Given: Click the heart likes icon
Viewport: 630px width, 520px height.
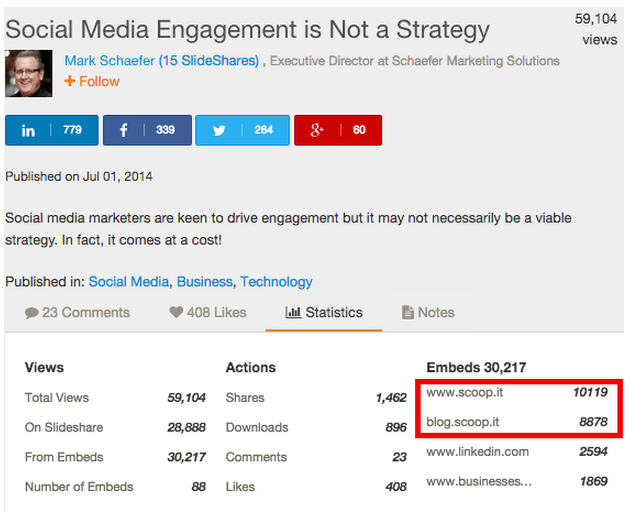Looking at the screenshot, I should (176, 312).
